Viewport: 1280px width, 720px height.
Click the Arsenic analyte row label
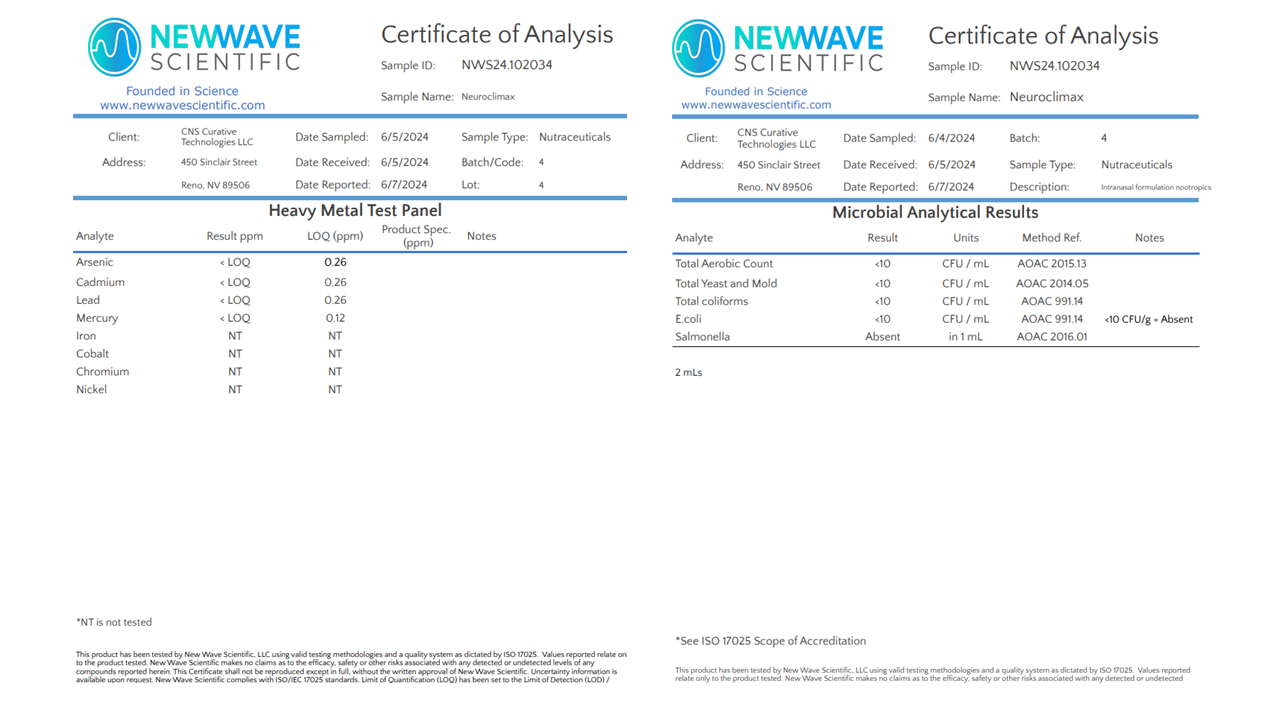click(95, 262)
